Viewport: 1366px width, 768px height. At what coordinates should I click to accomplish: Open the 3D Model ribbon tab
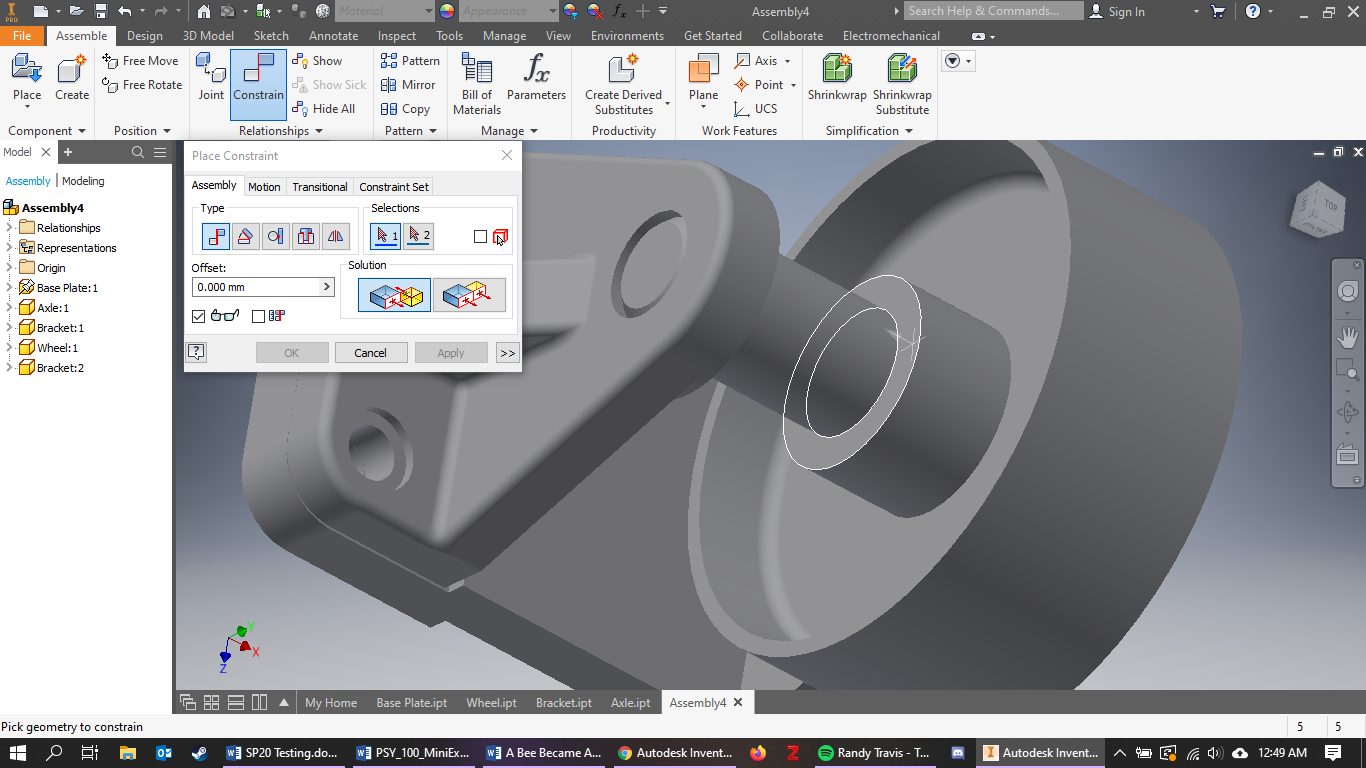[x=208, y=36]
